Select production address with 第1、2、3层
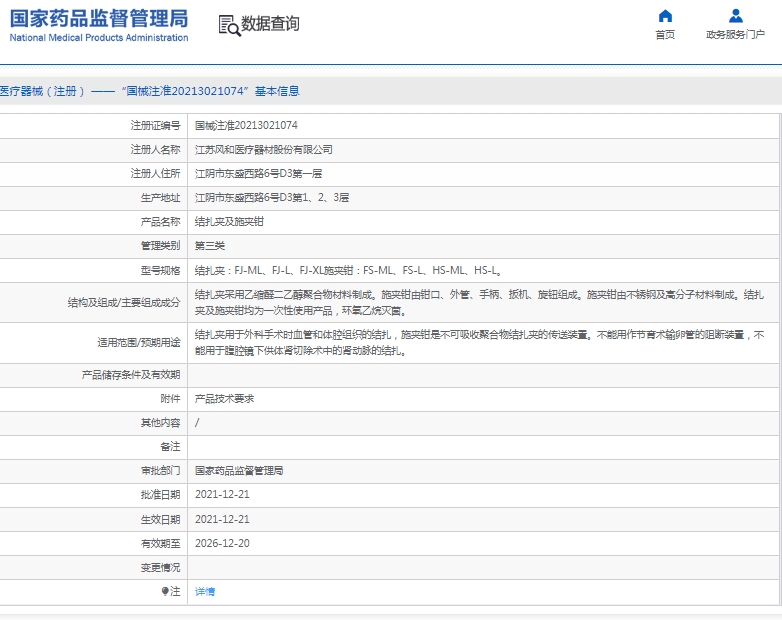The height and width of the screenshot is (620, 782). tap(272, 198)
